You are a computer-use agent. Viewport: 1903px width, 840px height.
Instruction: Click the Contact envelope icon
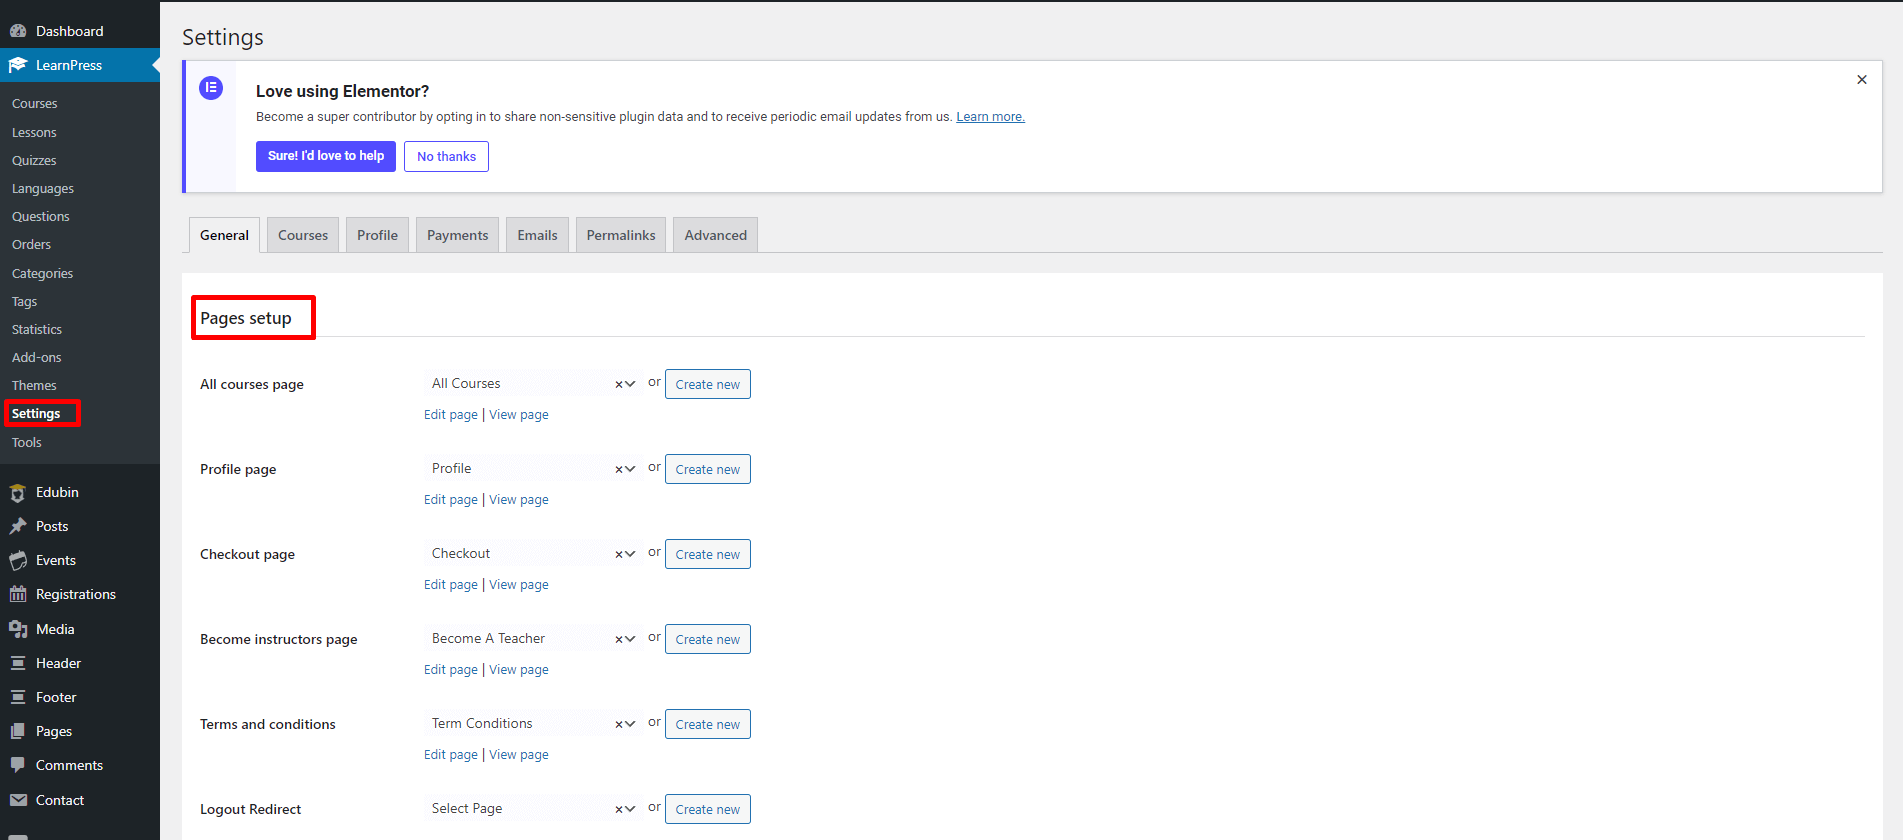click(x=18, y=800)
